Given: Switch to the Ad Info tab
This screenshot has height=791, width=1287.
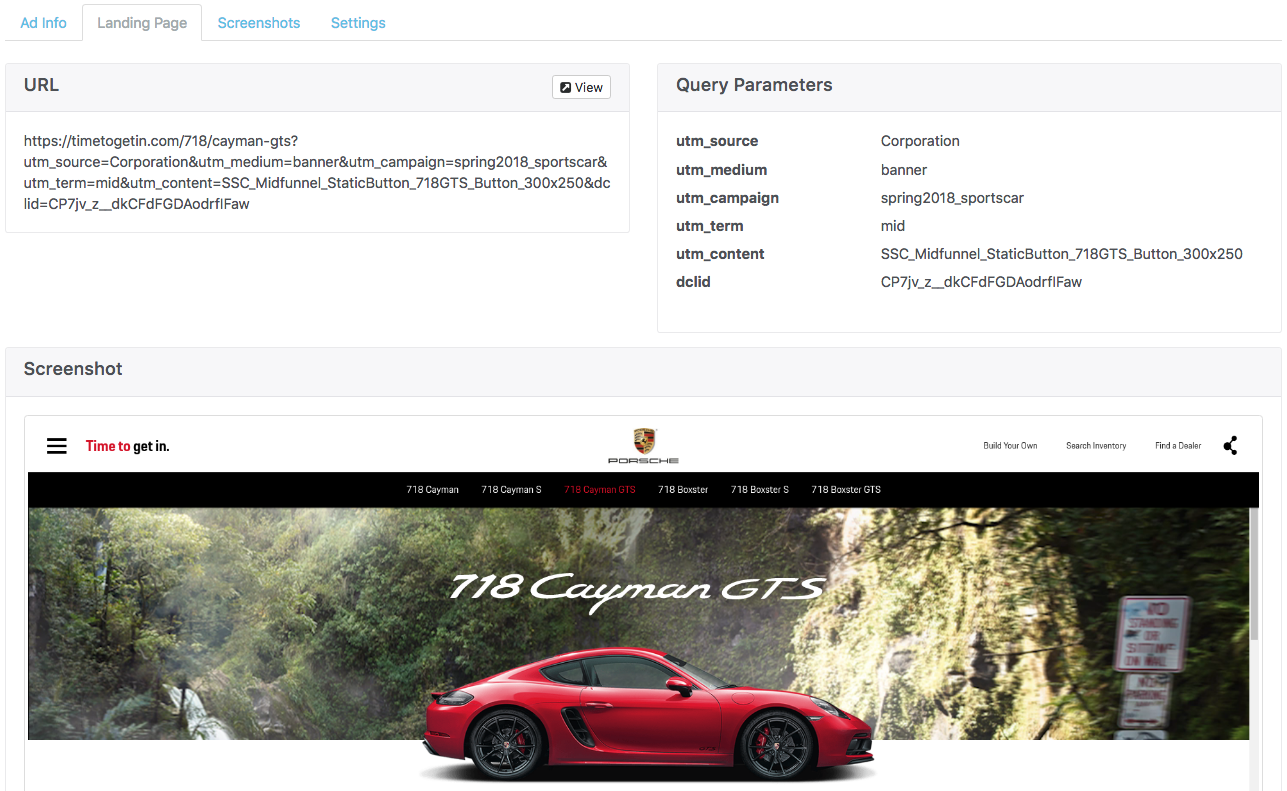Looking at the screenshot, I should (43, 23).
